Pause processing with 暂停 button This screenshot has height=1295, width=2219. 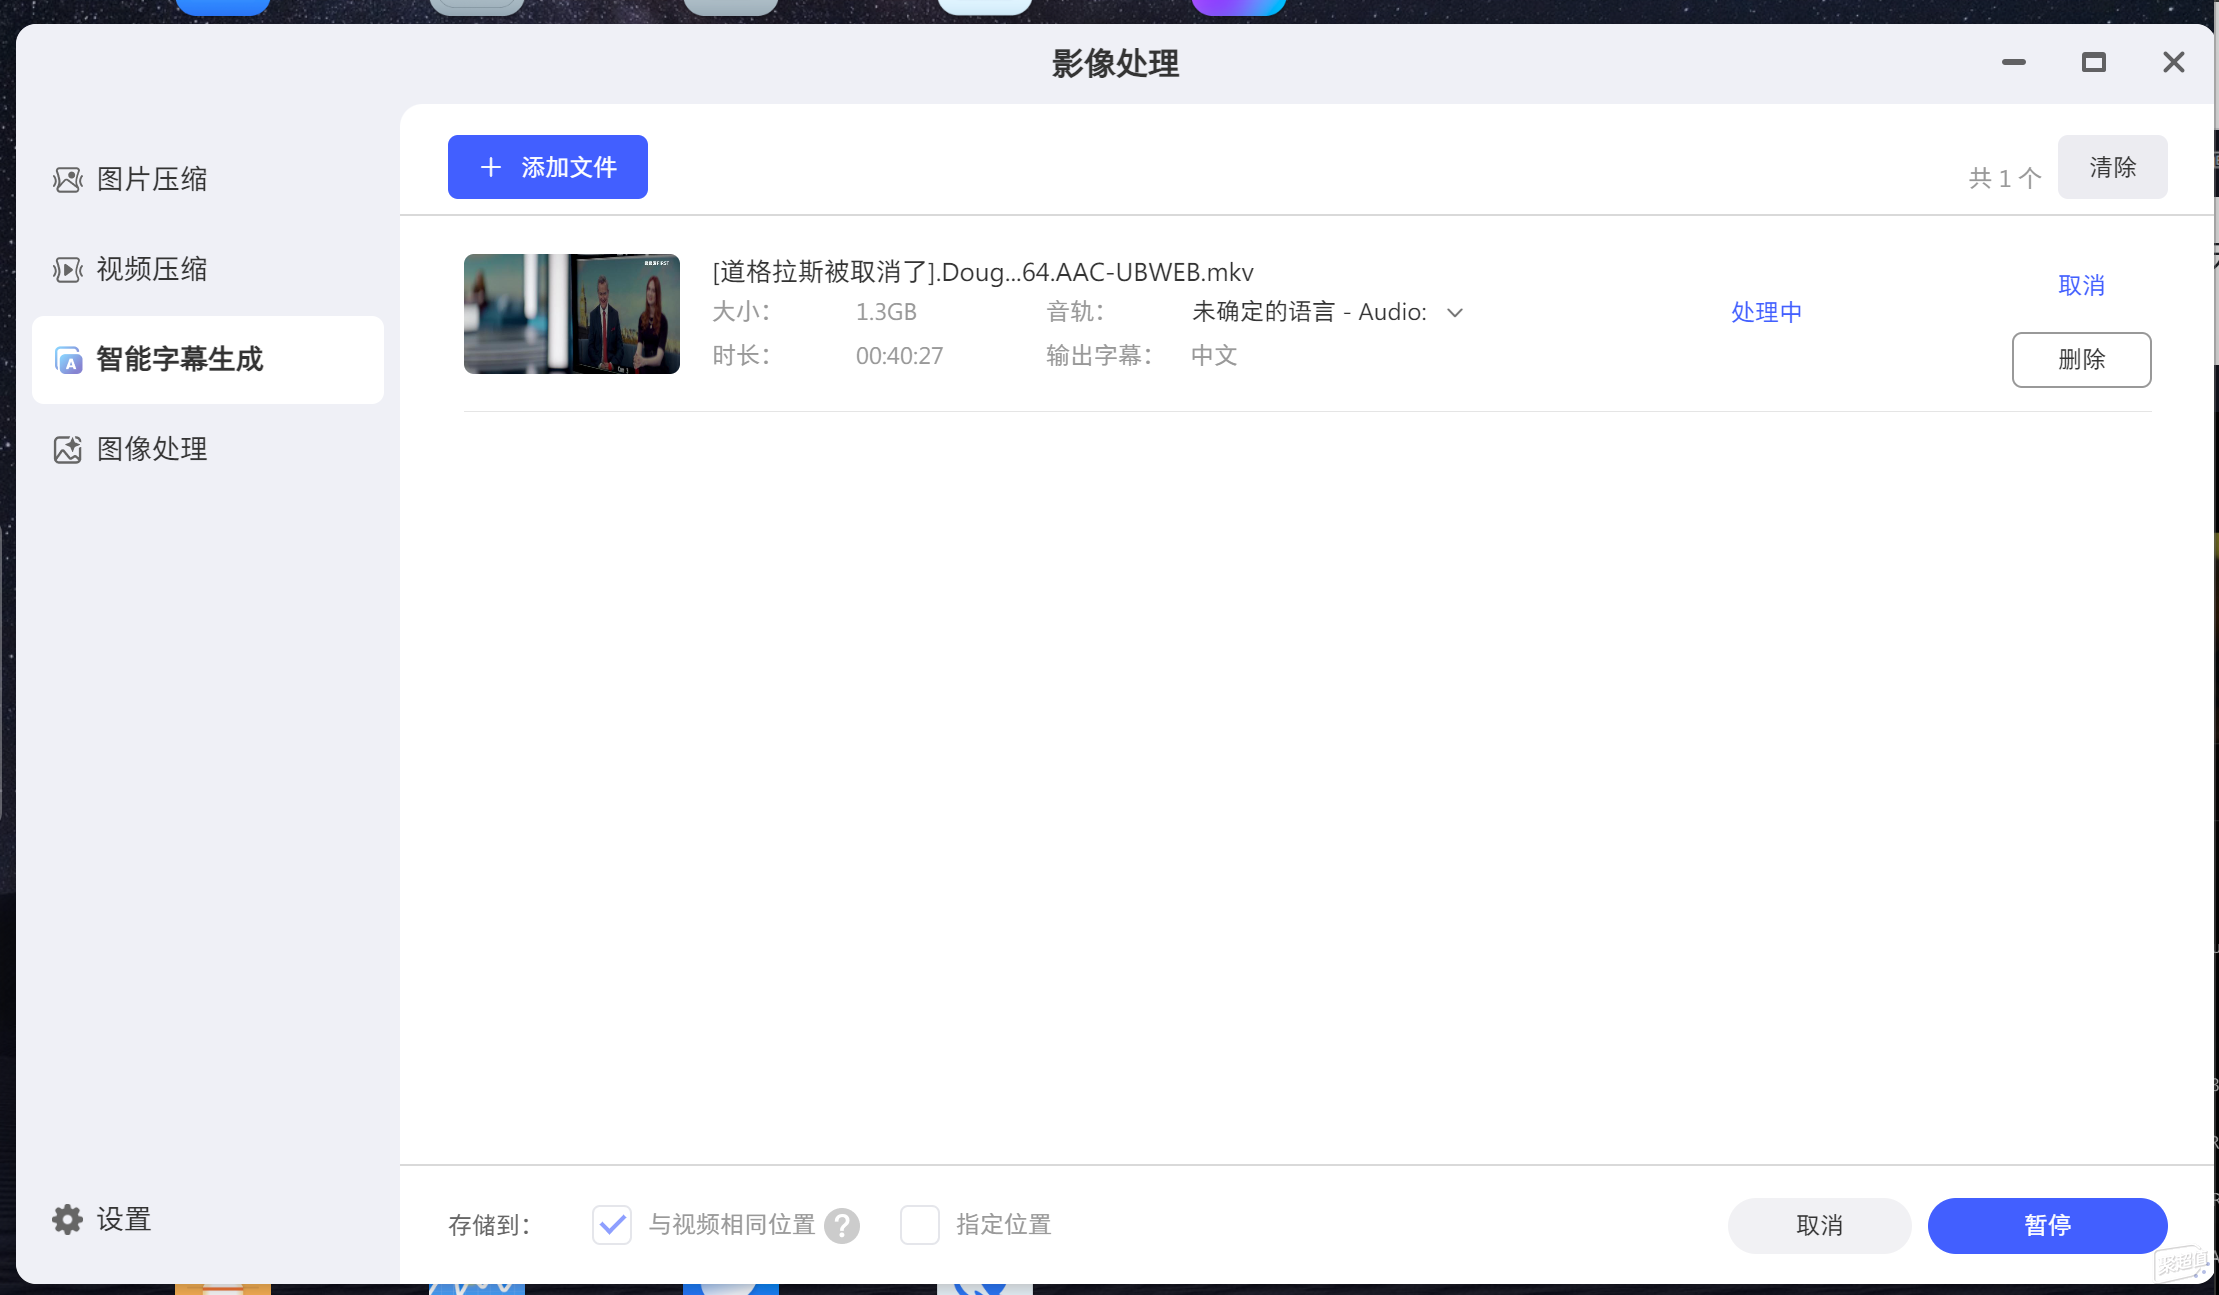point(2048,1226)
